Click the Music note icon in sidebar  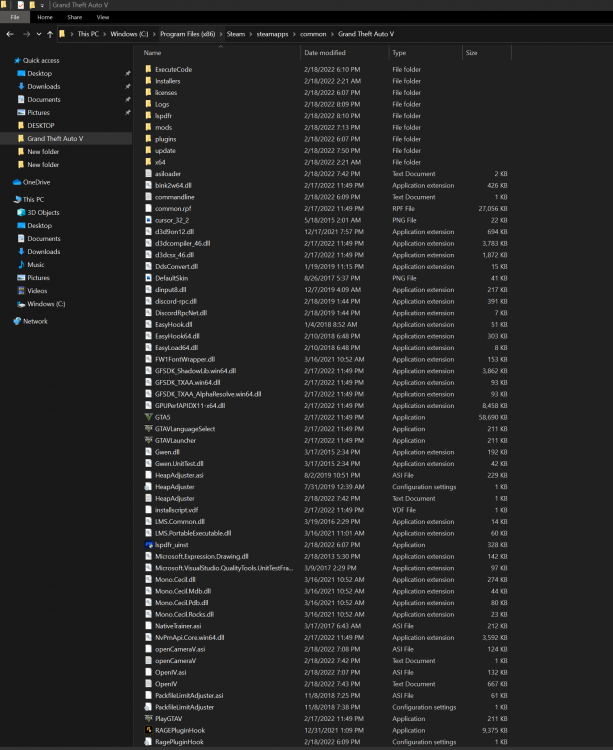coord(21,265)
